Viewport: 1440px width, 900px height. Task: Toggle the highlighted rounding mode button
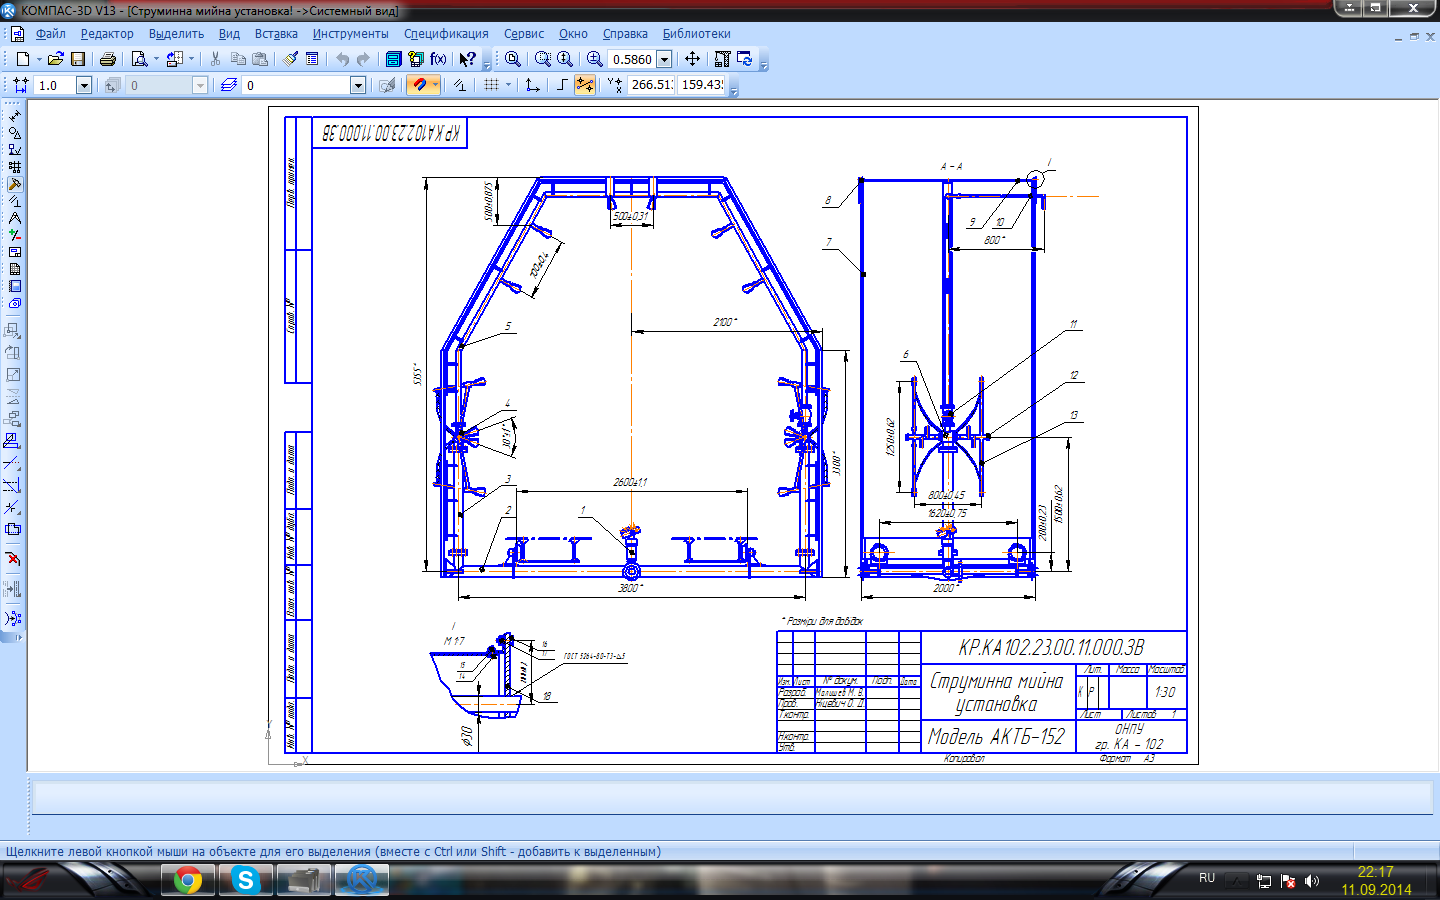(x=585, y=85)
